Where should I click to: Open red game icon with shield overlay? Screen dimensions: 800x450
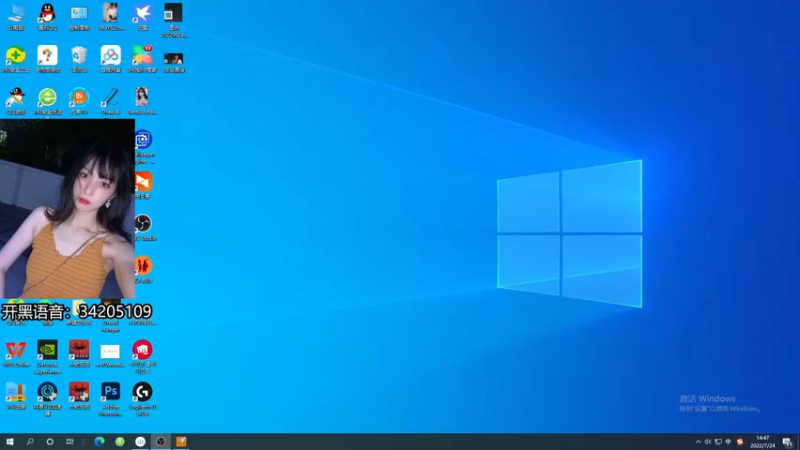pyautogui.click(x=79, y=396)
